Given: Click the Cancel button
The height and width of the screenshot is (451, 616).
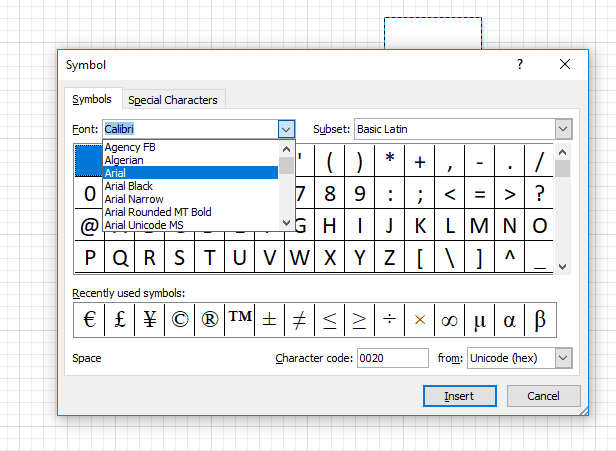Looking at the screenshot, I should [x=543, y=396].
